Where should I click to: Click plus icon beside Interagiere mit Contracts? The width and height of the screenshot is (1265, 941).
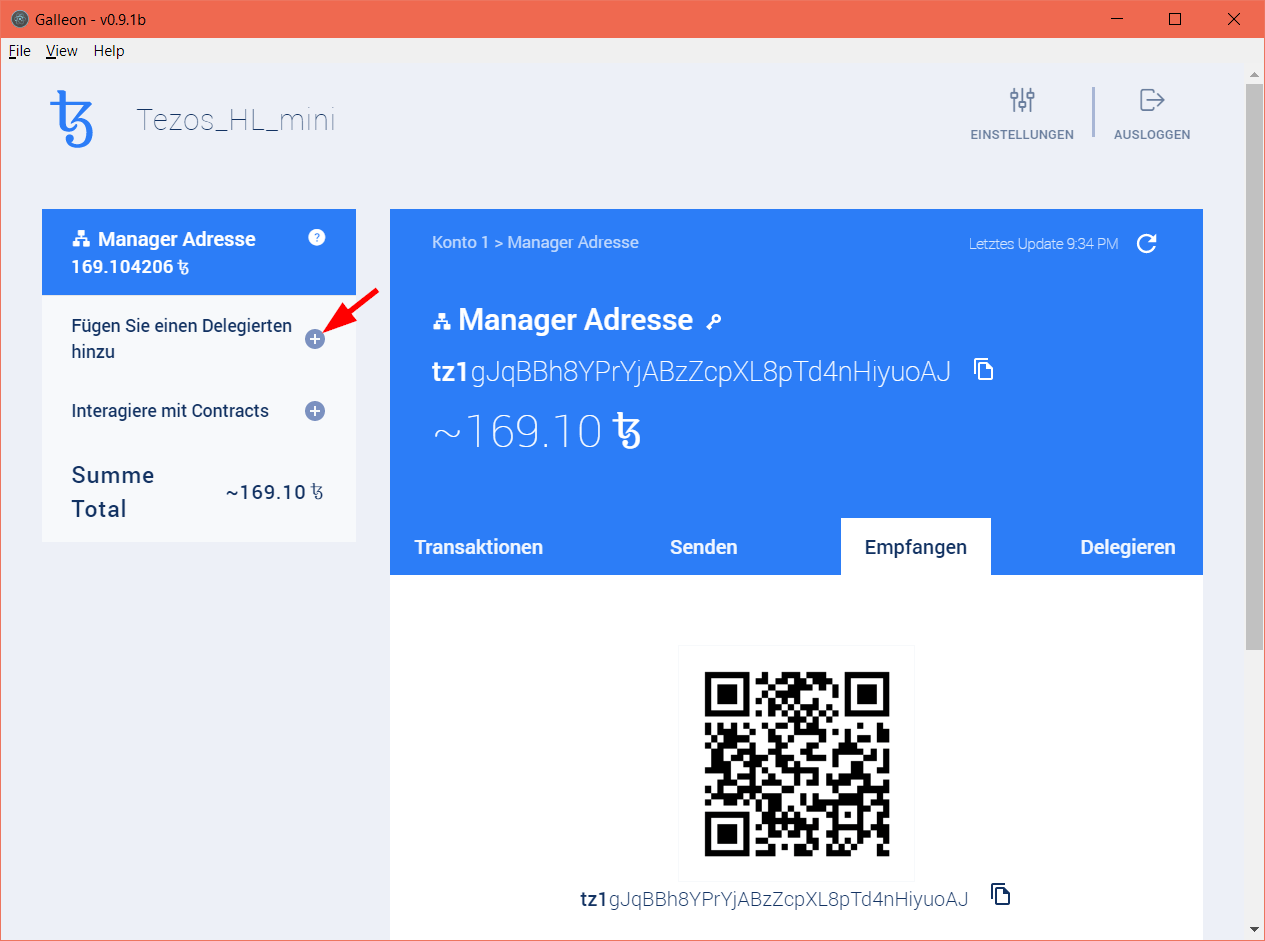(315, 411)
